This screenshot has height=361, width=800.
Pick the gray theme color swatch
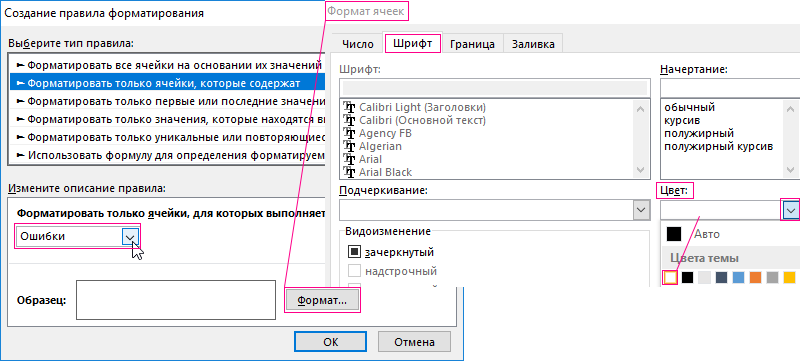click(x=772, y=277)
